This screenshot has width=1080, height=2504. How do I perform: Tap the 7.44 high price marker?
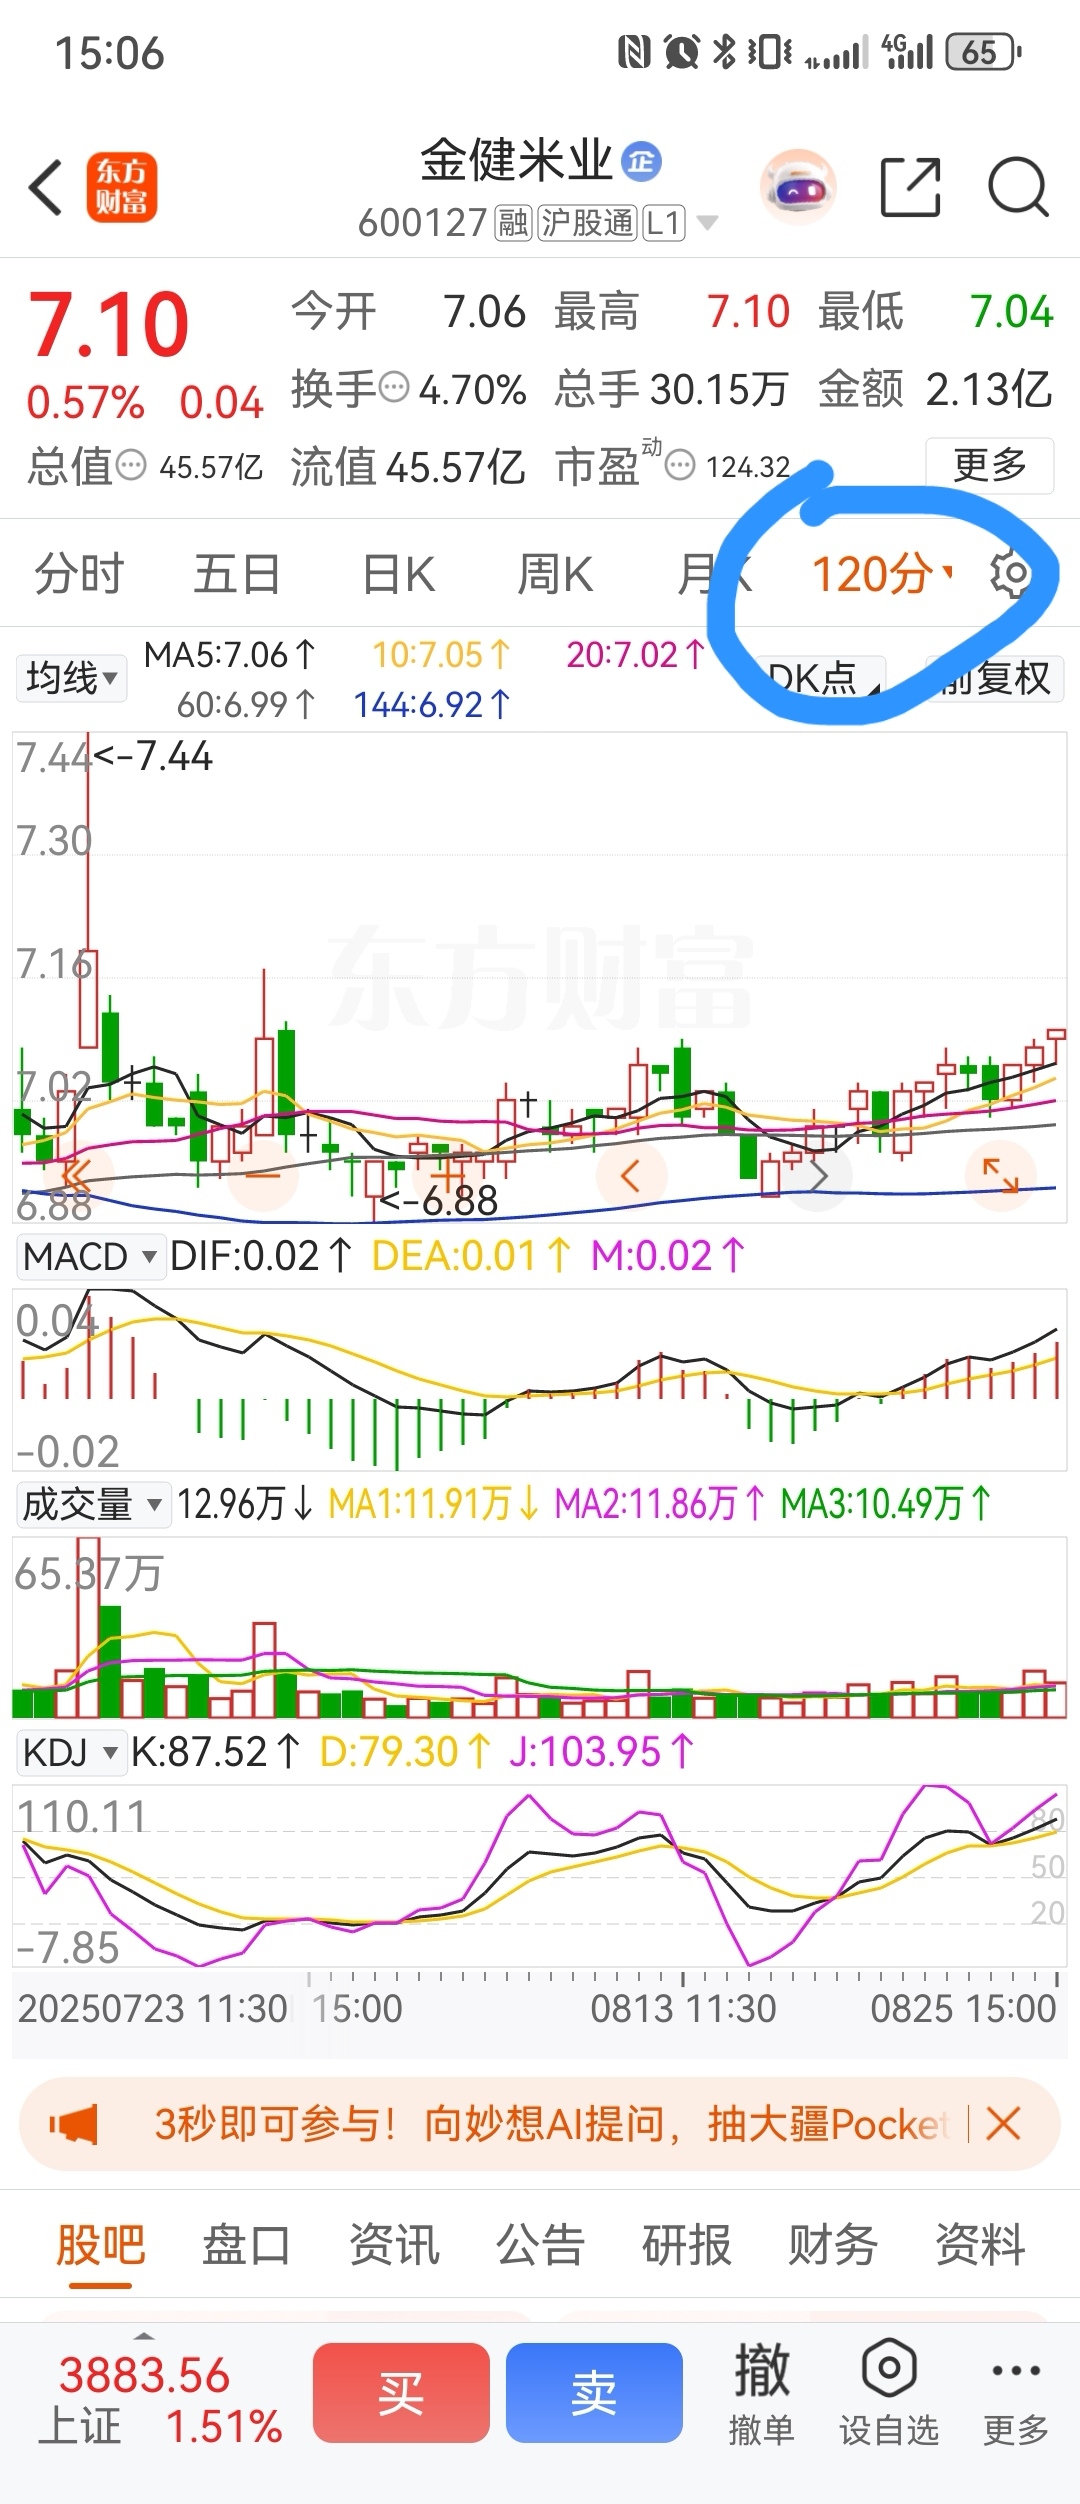[153, 757]
